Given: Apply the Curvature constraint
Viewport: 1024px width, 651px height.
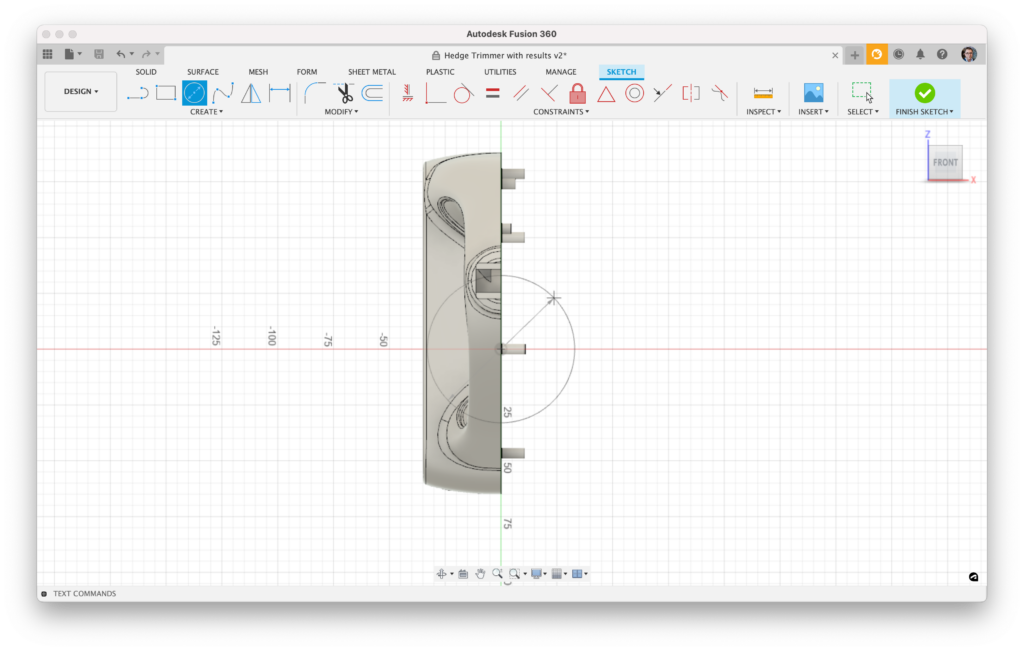Looking at the screenshot, I should point(720,93).
